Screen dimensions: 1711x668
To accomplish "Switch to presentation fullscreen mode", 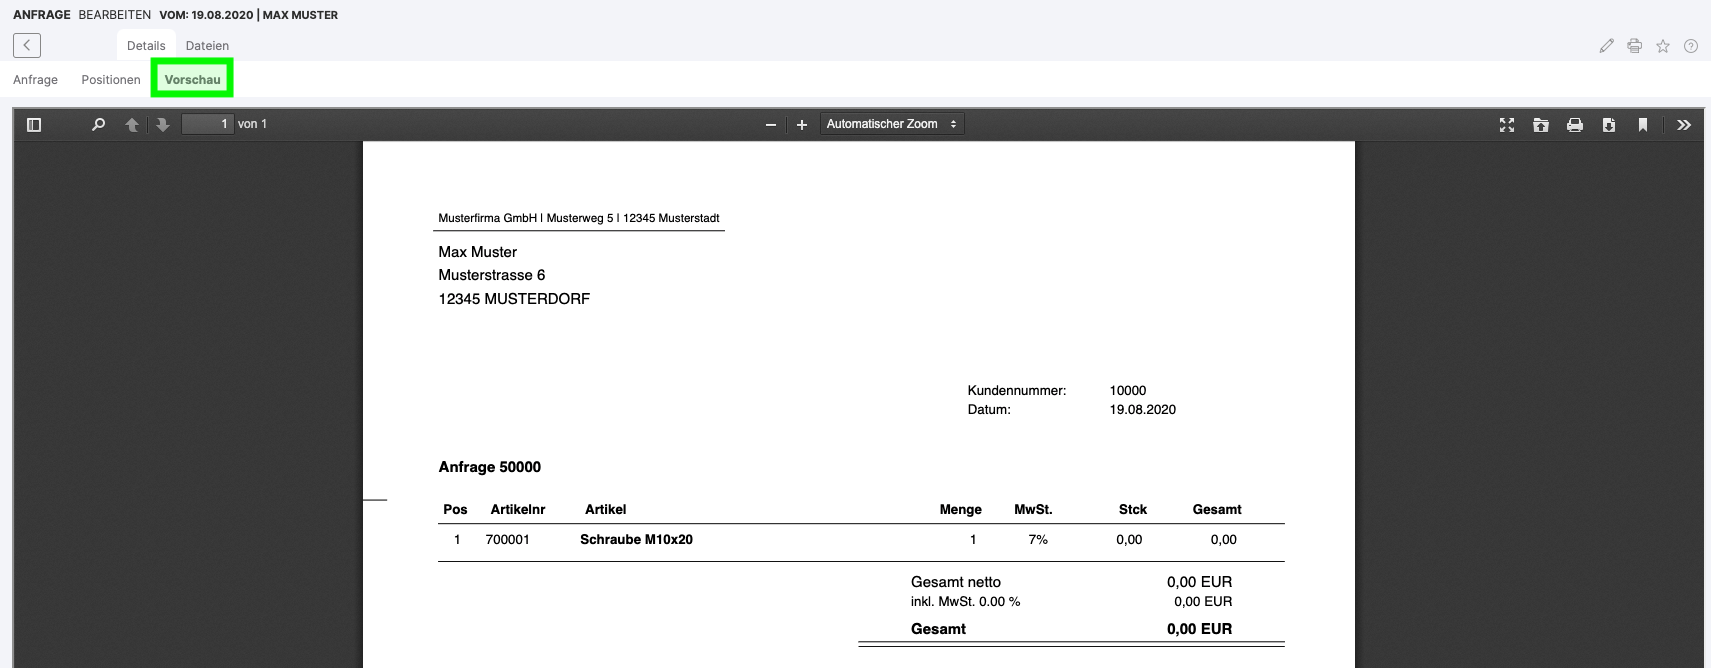I will coord(1507,125).
